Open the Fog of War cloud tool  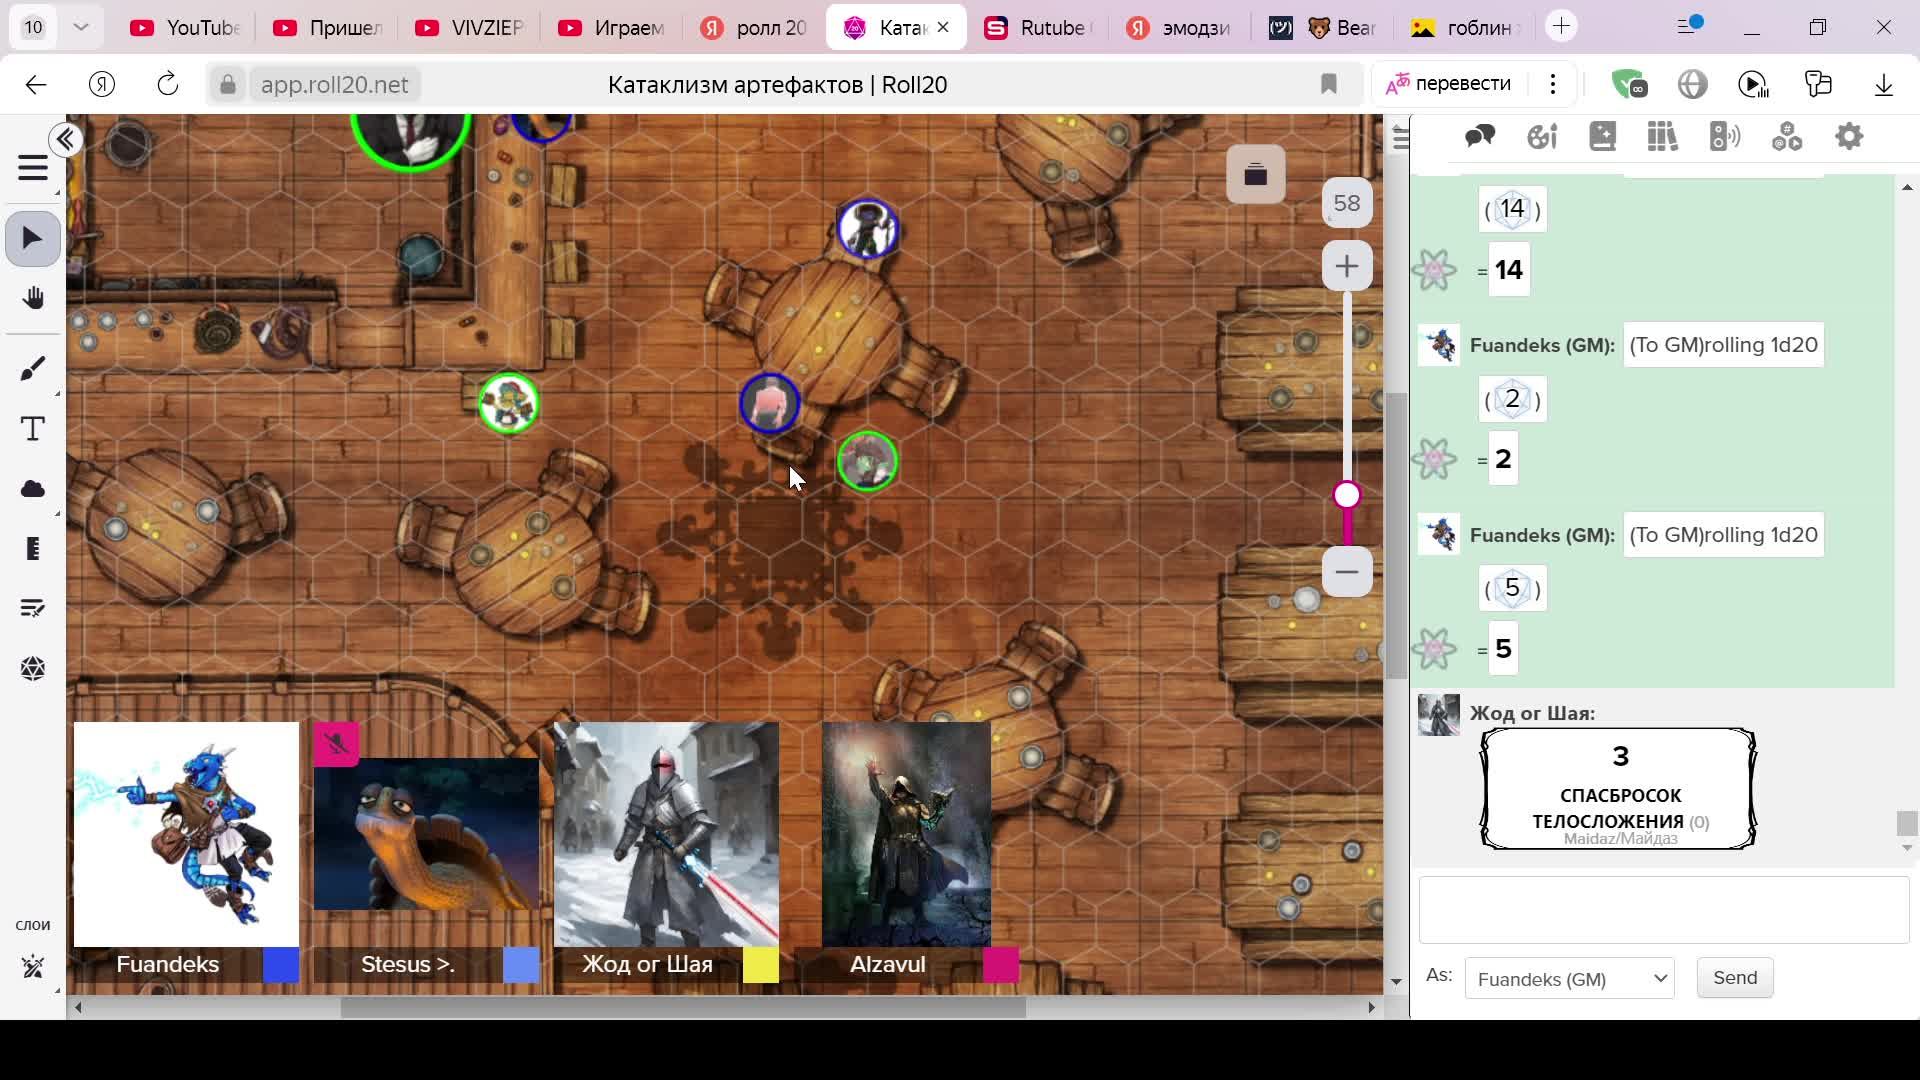pyautogui.click(x=32, y=489)
